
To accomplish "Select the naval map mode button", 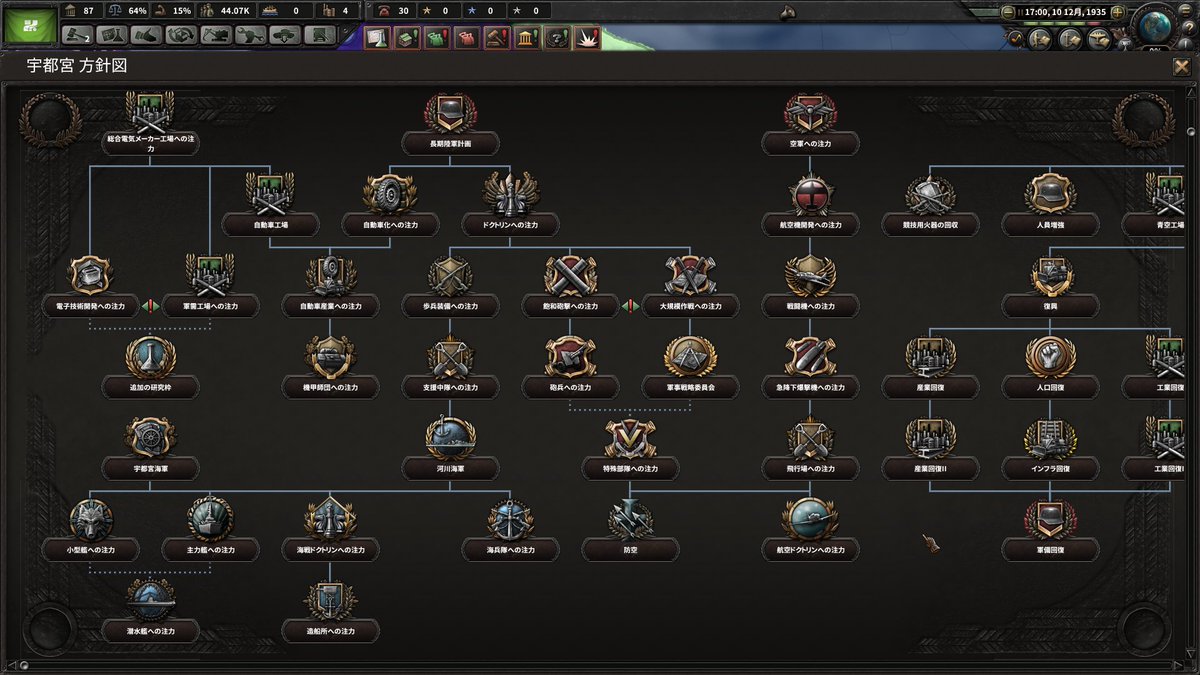I will tap(1071, 39).
